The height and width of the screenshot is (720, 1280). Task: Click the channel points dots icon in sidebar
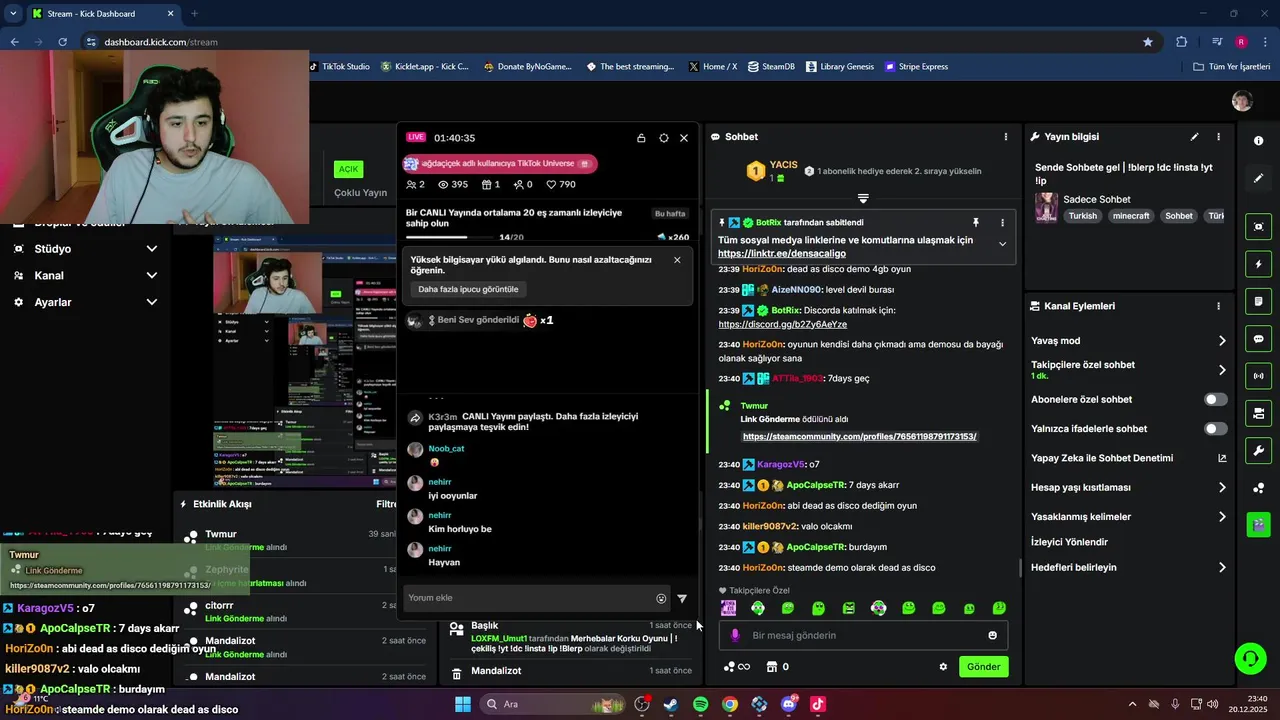coord(1259,488)
